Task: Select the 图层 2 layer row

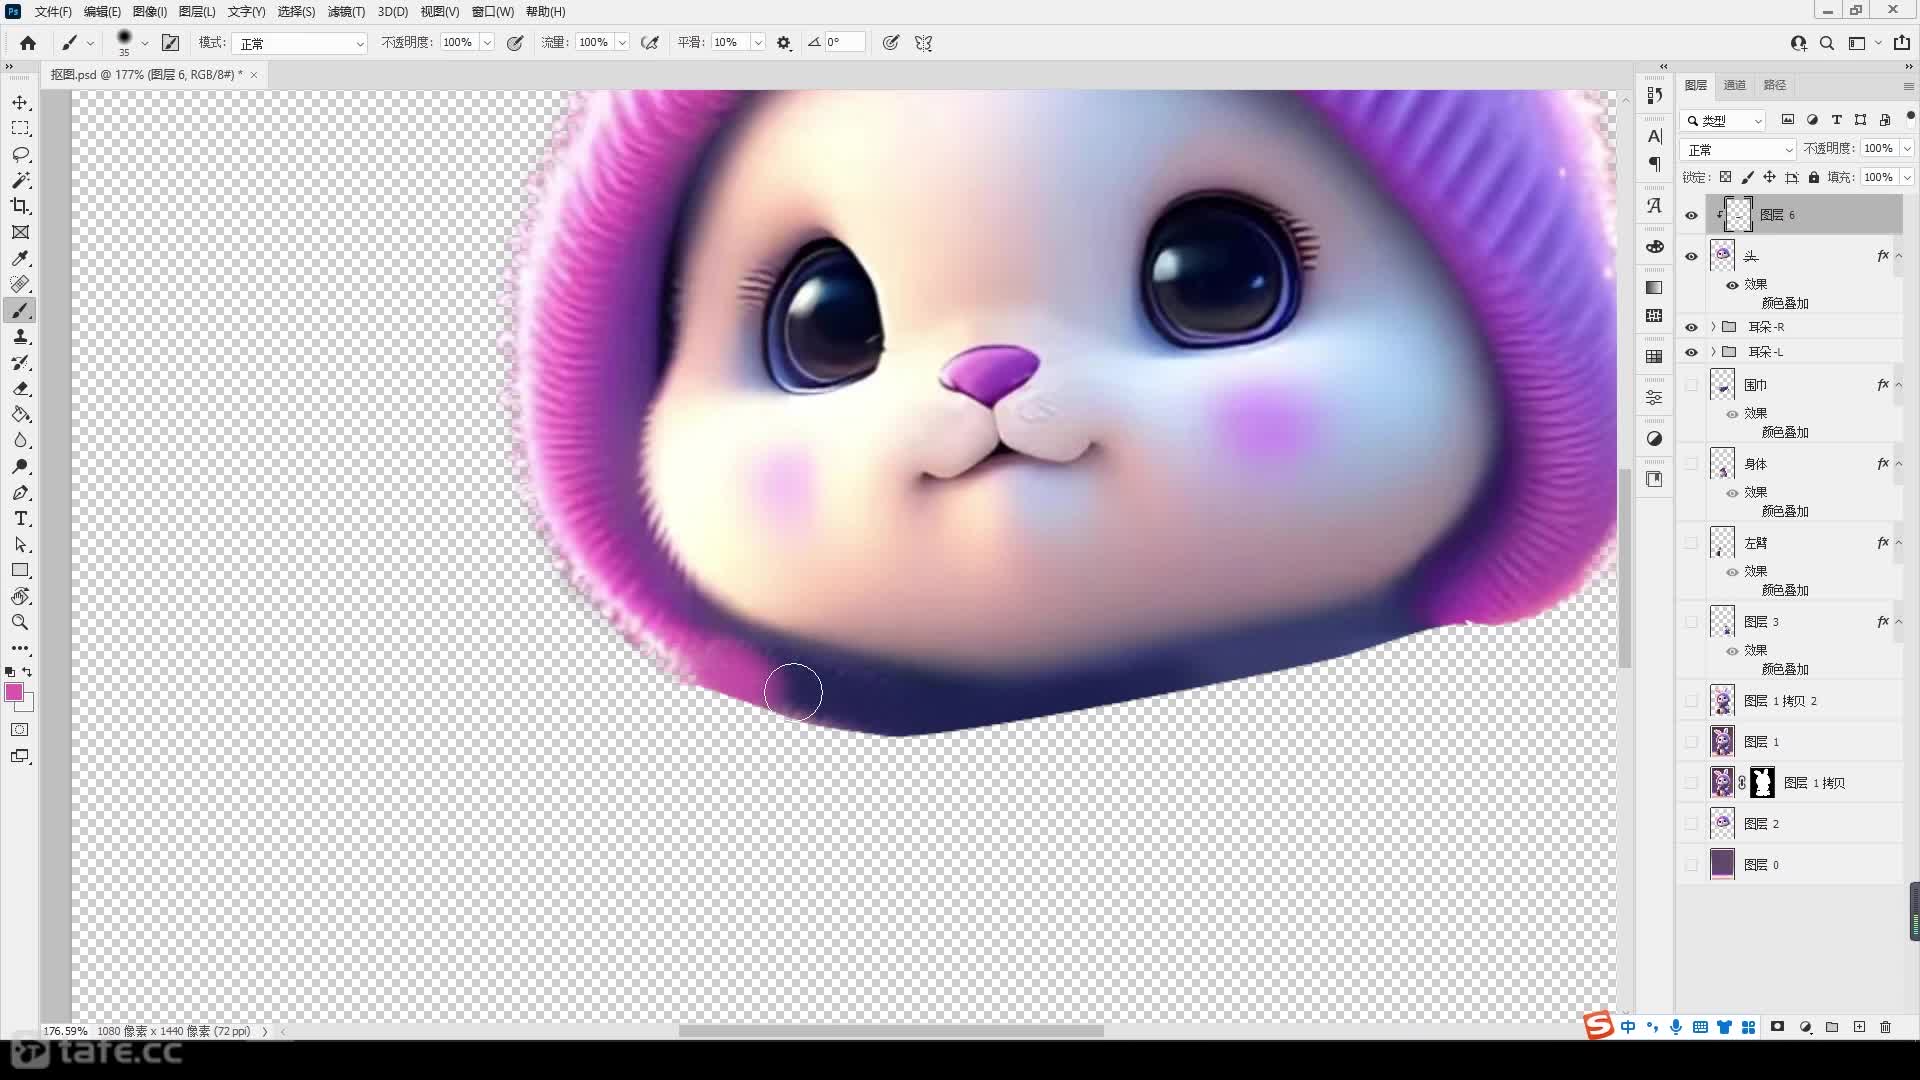Action: point(1804,824)
